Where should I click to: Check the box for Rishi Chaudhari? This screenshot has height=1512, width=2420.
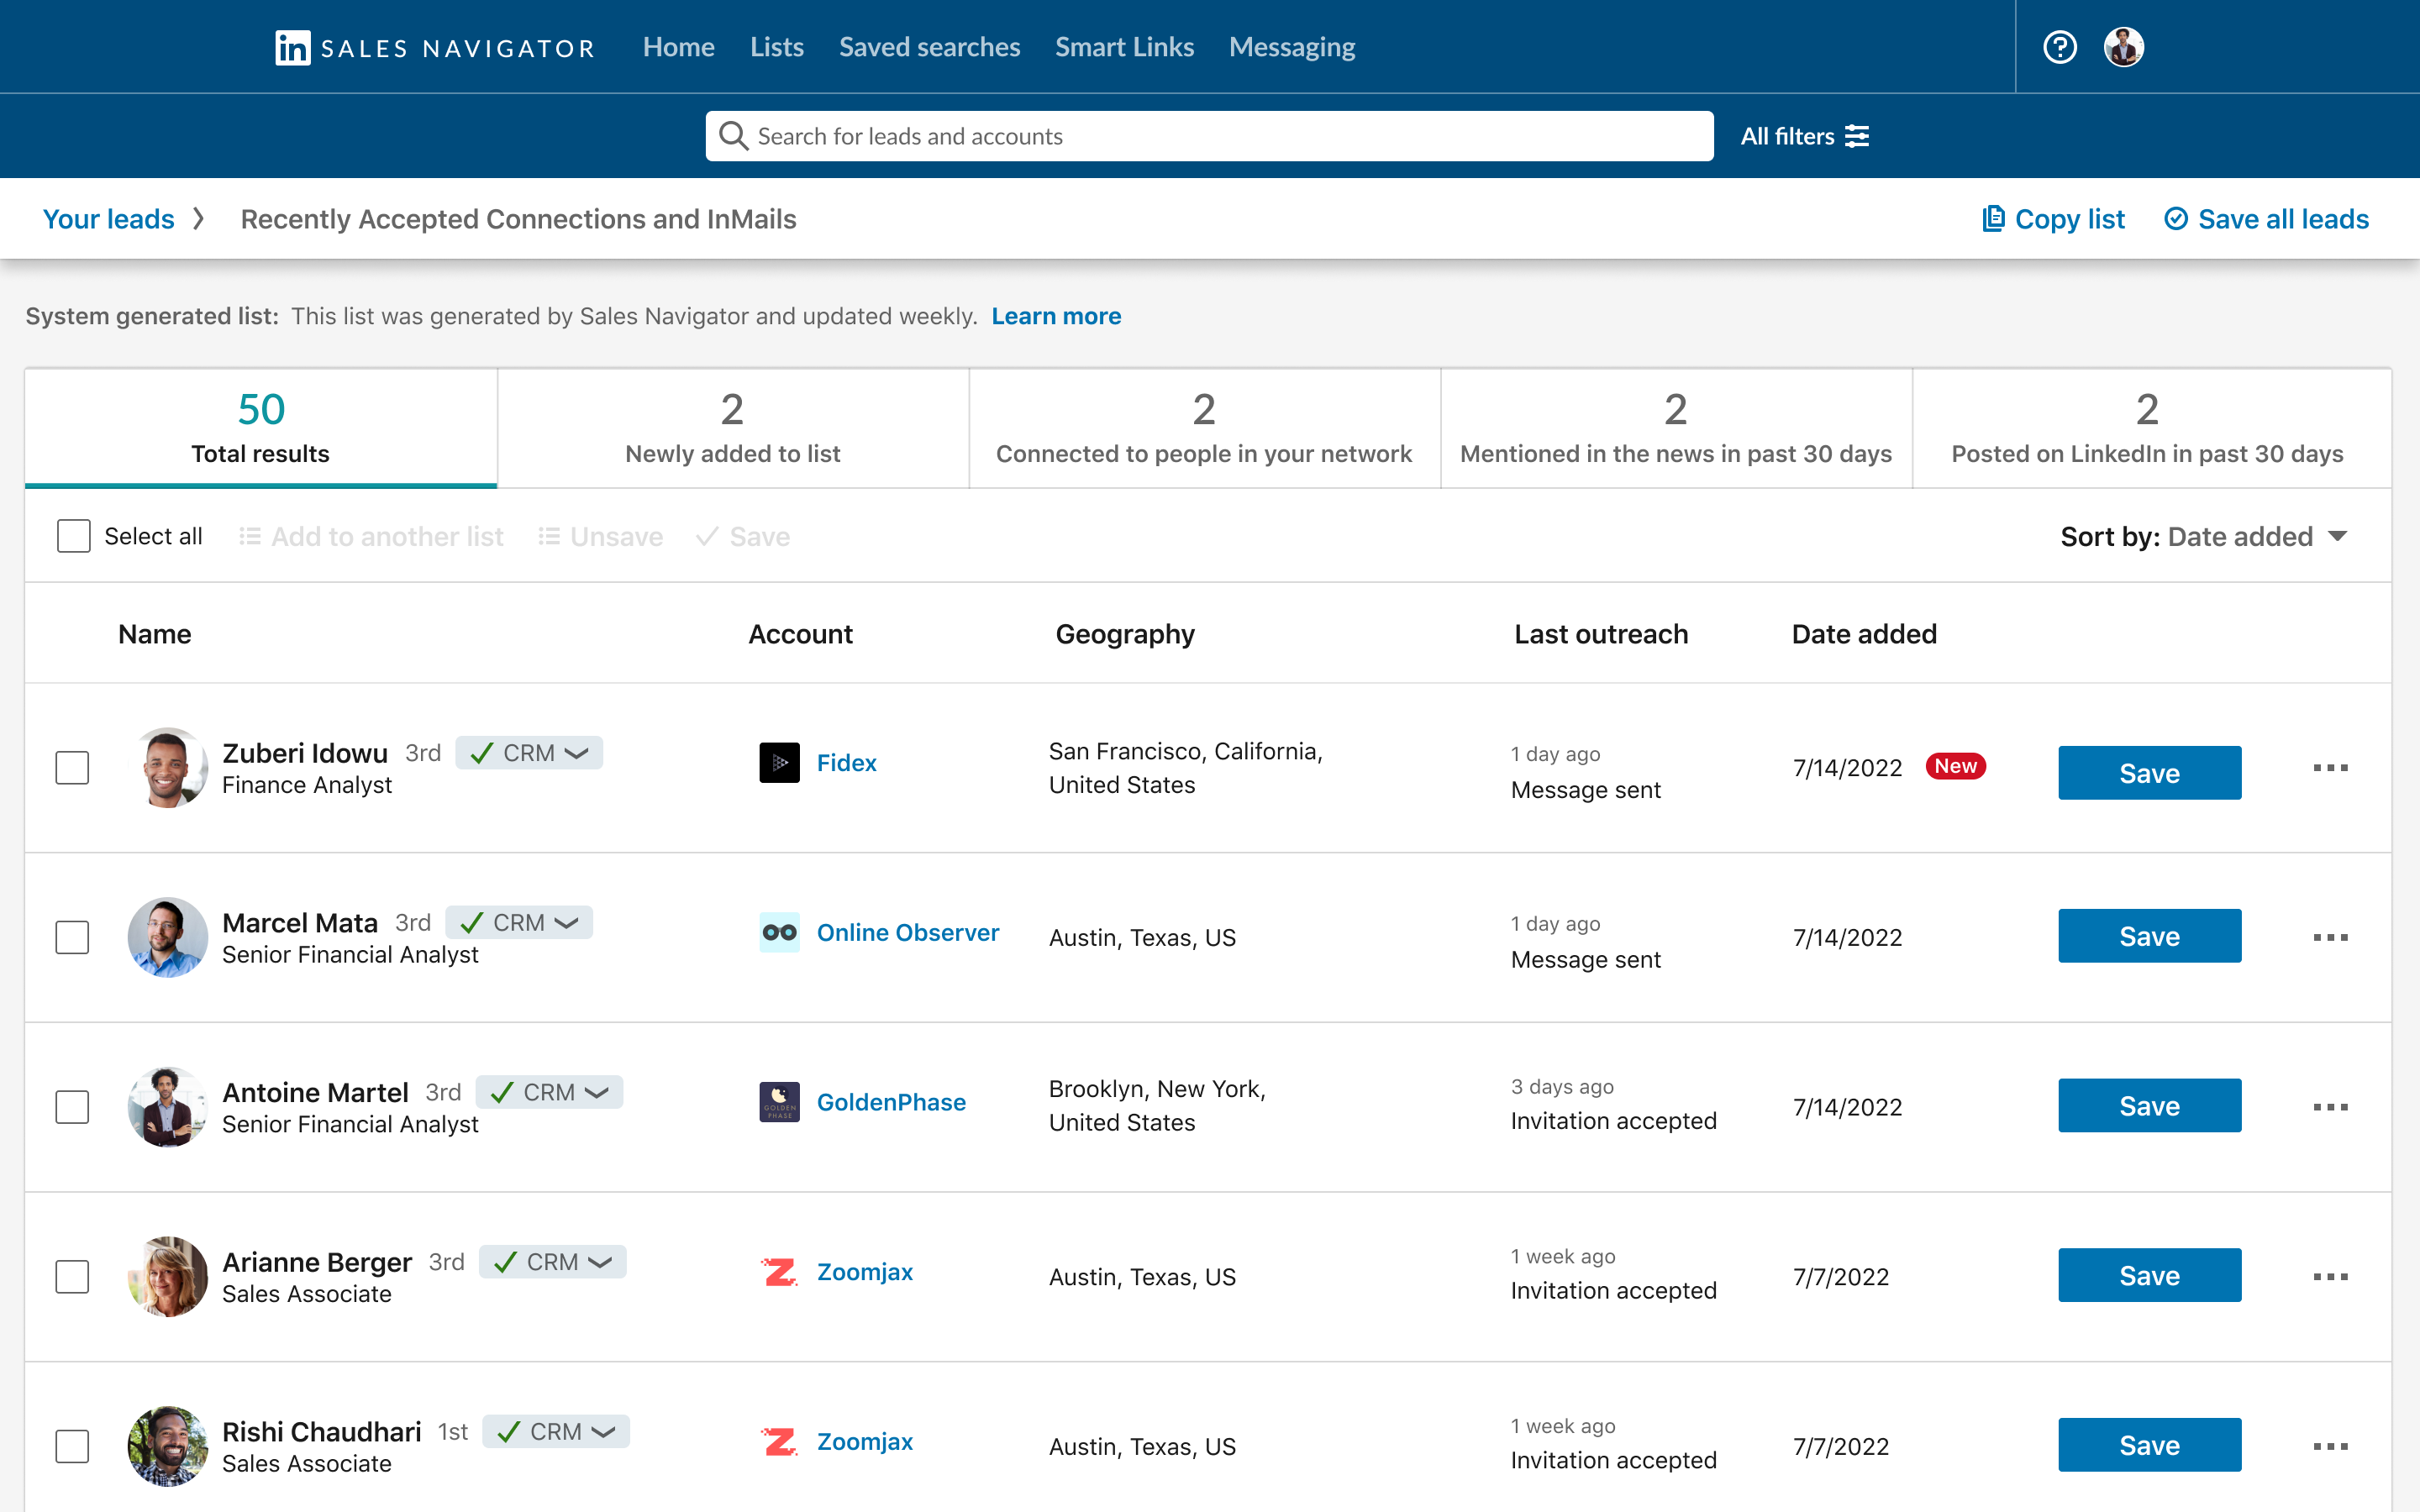click(72, 1446)
